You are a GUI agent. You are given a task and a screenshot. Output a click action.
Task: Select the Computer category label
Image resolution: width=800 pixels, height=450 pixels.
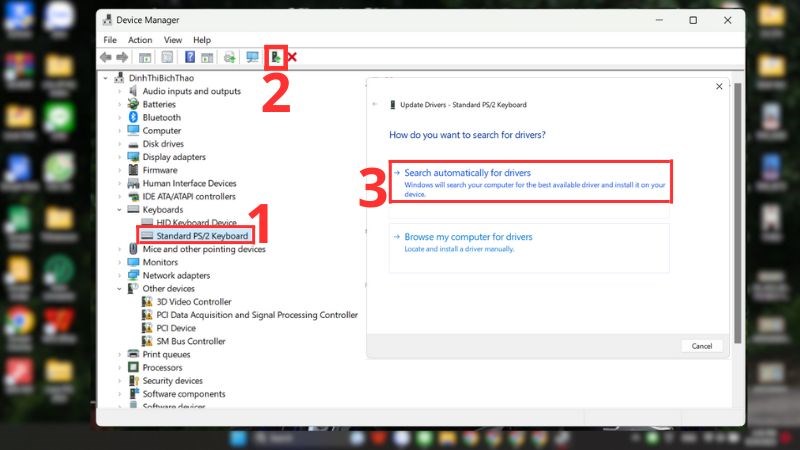(162, 131)
